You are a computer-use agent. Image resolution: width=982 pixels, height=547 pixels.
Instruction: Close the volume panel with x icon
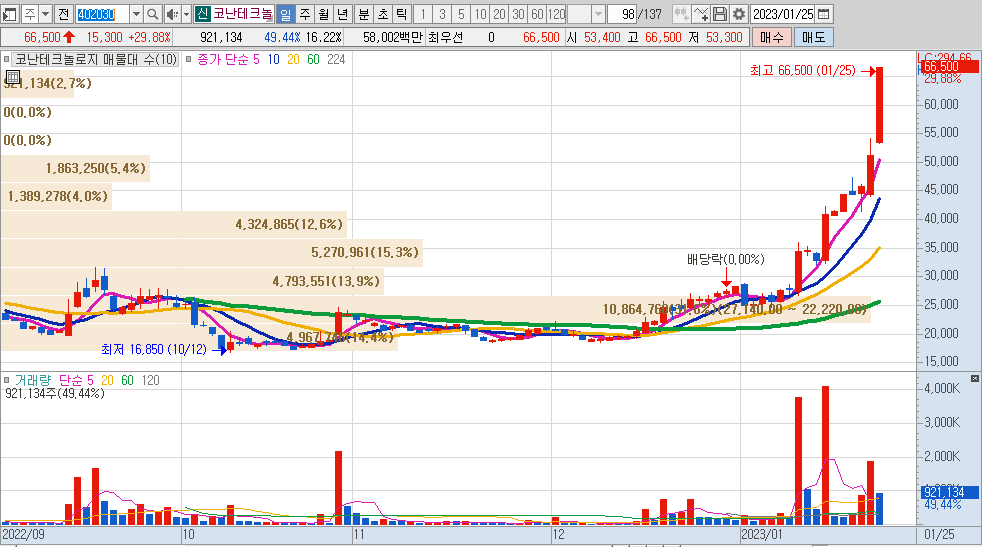click(974, 378)
